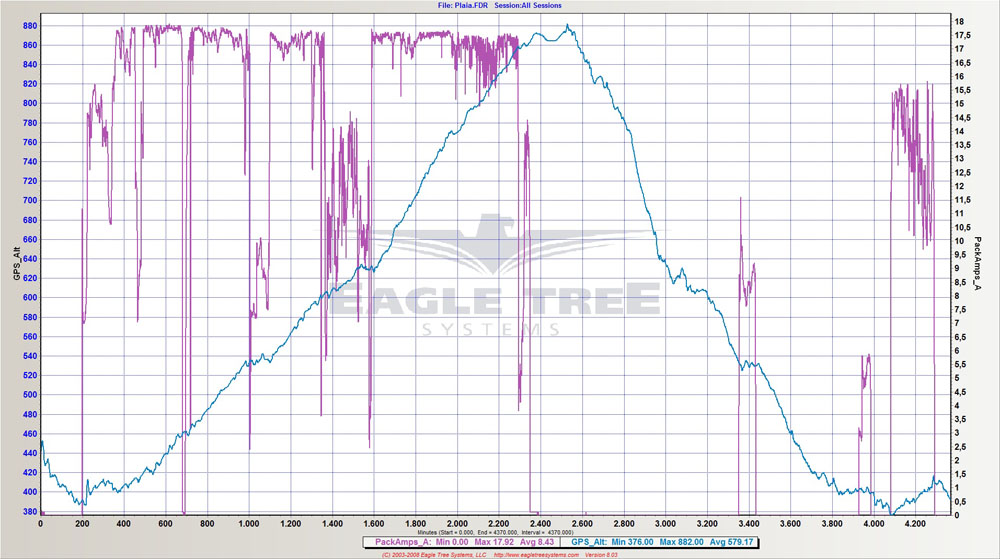
Task: Click the 0,5 value on the PackAmps axis
Action: (x=960, y=501)
